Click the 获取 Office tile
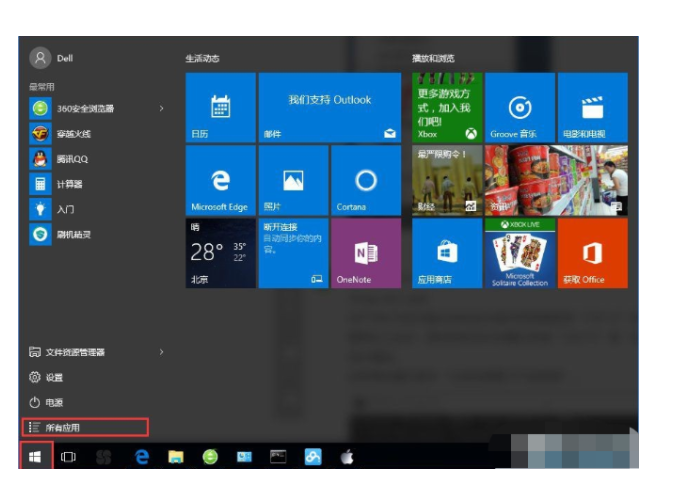Viewport: 674px width, 489px height. pyautogui.click(x=593, y=253)
